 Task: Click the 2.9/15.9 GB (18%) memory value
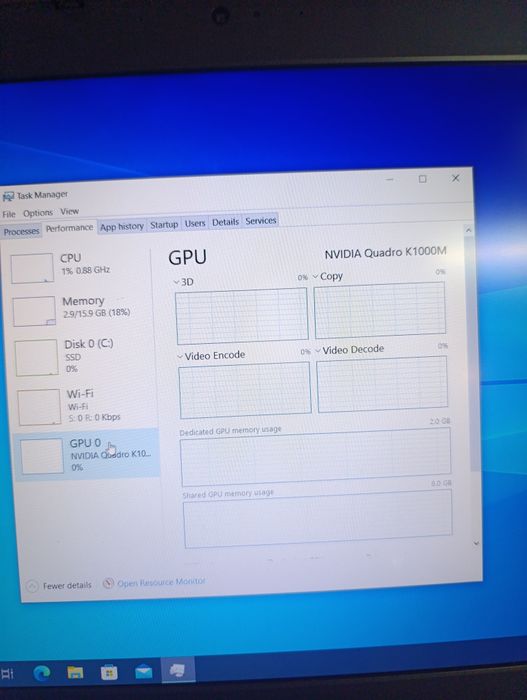coord(96,313)
